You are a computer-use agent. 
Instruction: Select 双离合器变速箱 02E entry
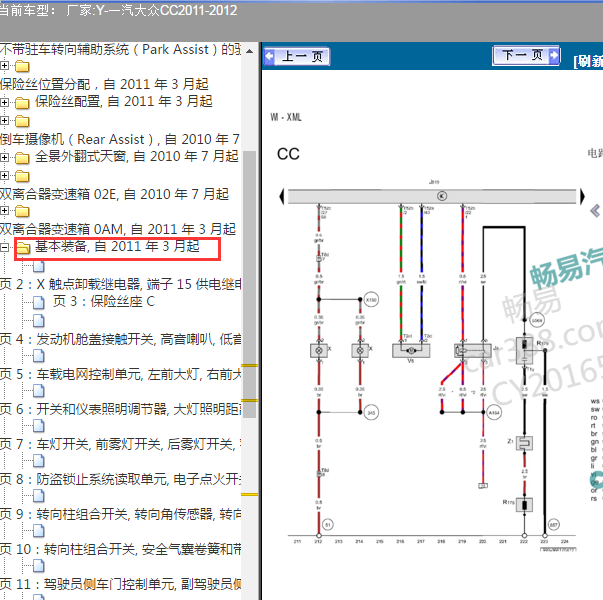tap(115, 194)
